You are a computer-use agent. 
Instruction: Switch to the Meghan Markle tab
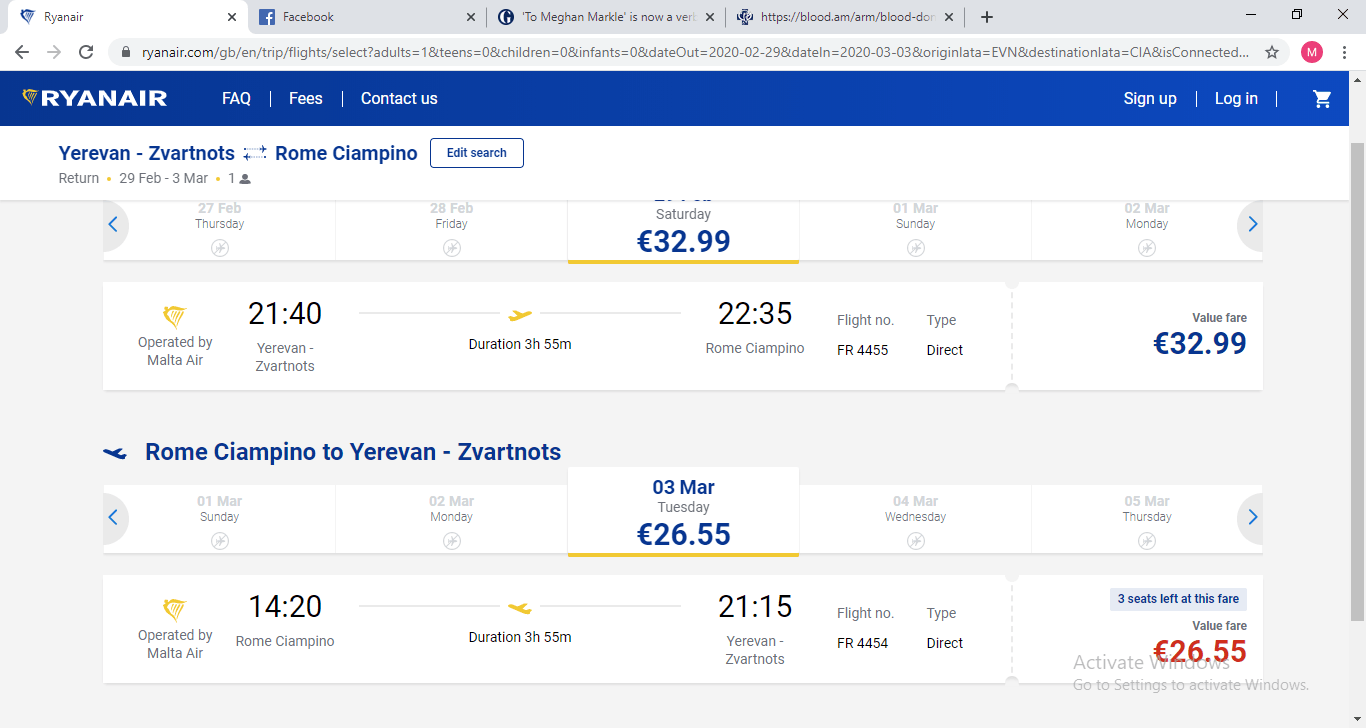pyautogui.click(x=605, y=17)
